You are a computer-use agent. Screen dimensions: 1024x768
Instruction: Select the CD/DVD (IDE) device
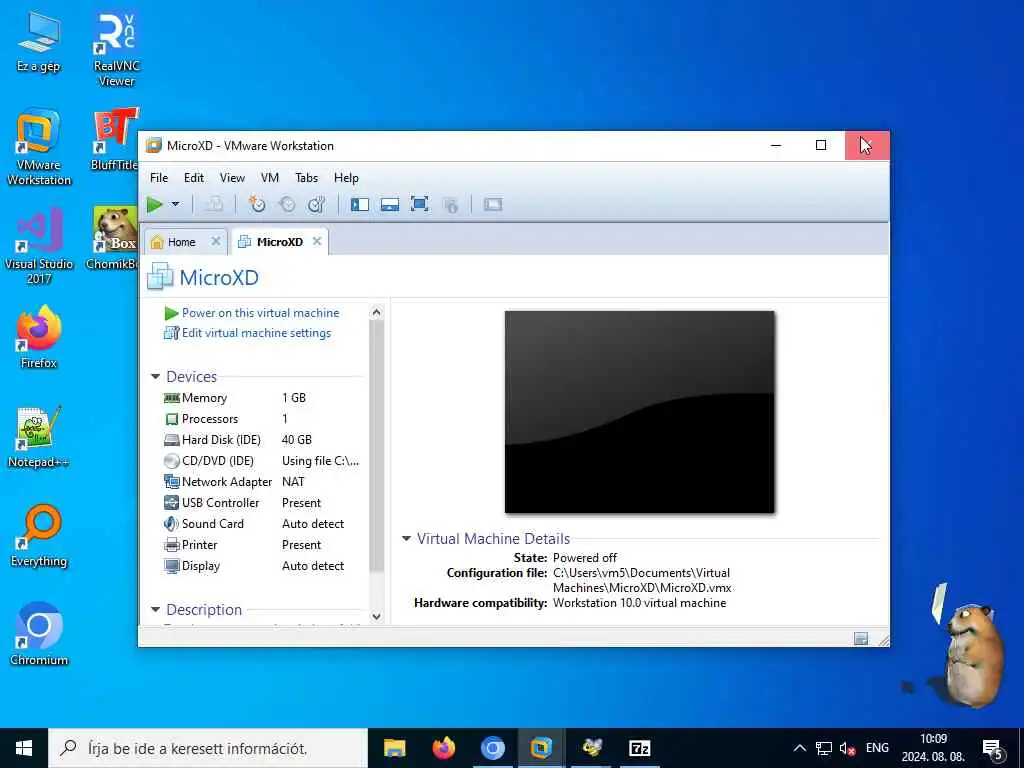tap(261, 460)
